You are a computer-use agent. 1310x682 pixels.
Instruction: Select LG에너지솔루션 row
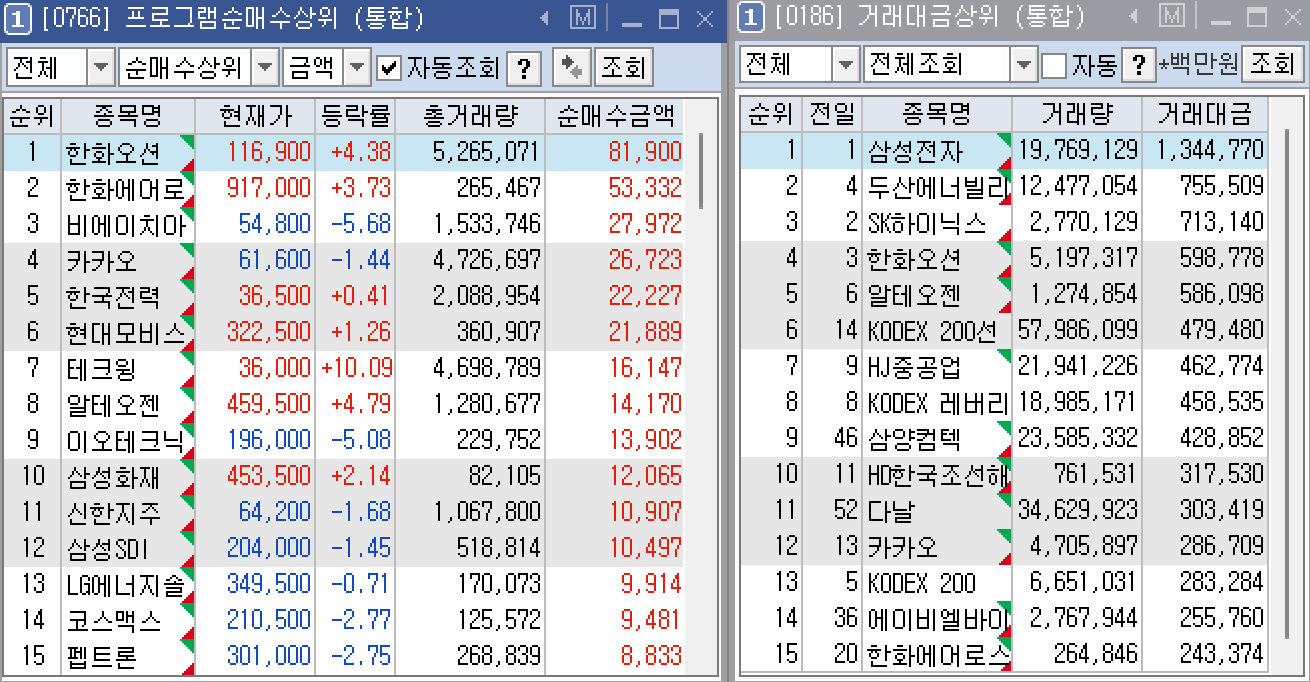343,584
